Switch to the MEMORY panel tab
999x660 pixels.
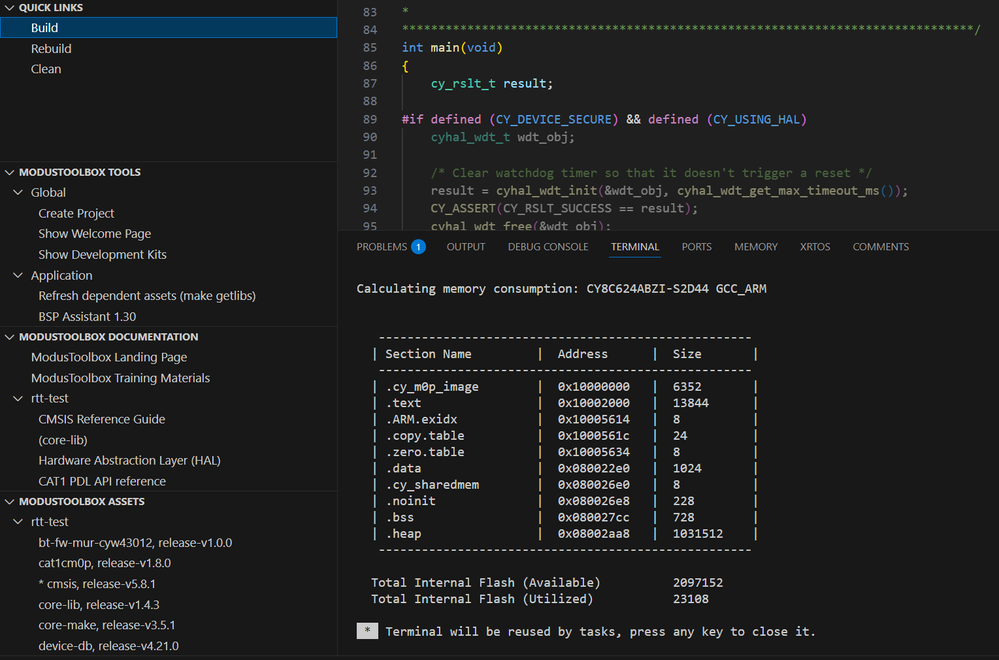(755, 246)
